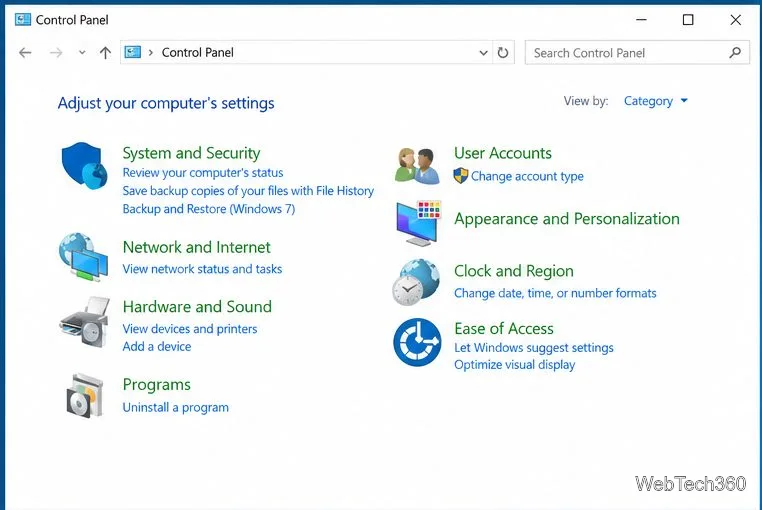Go forward using the forward arrow
This screenshot has width=762, height=510.
pyautogui.click(x=56, y=53)
